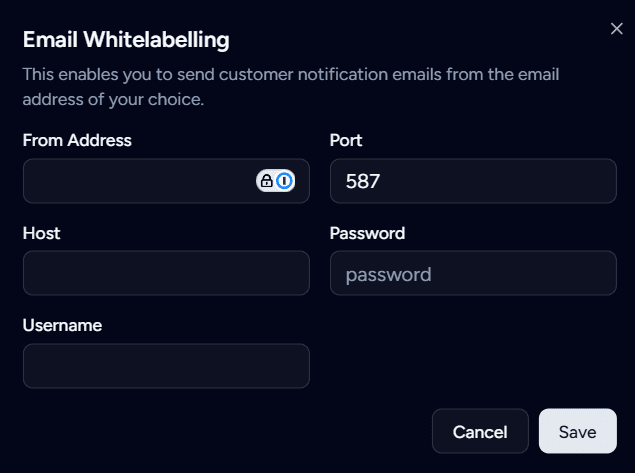Click the Email Whitelabelling dialog title
This screenshot has width=635, height=473.
(x=126, y=40)
